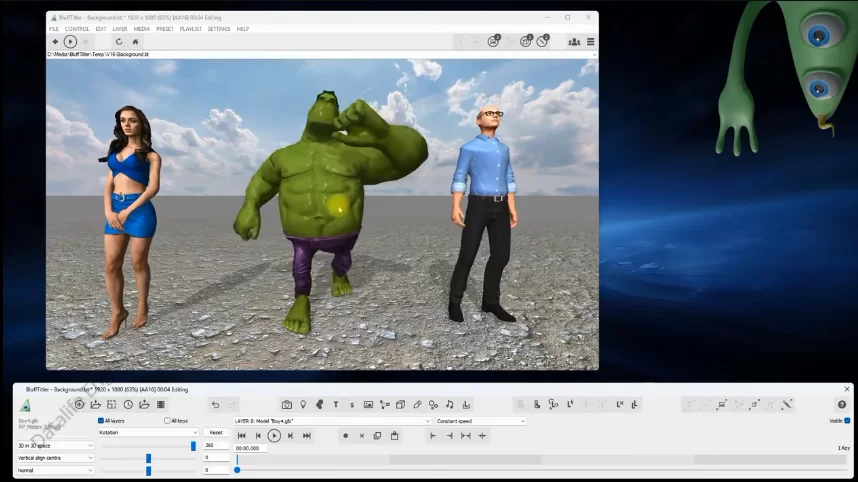Toggle the Visible checkbox
The image size is (858, 482).
(847, 421)
